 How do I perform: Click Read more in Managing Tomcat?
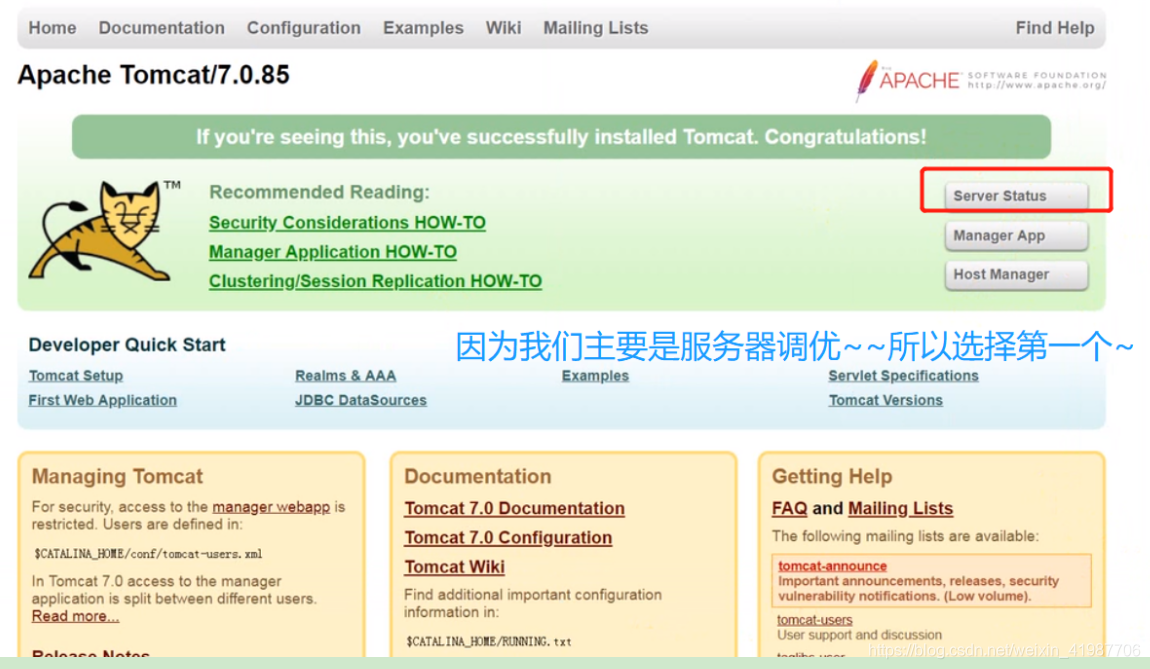(75, 616)
